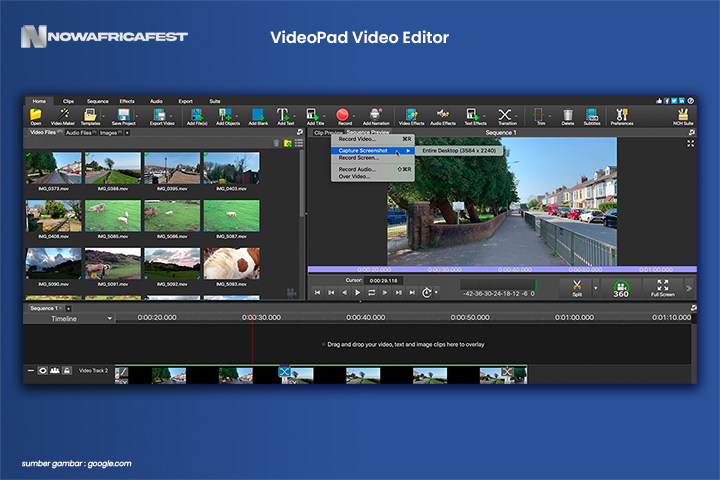The height and width of the screenshot is (480, 720).
Task: Click the thumbs-up like icon
Action: (x=659, y=101)
